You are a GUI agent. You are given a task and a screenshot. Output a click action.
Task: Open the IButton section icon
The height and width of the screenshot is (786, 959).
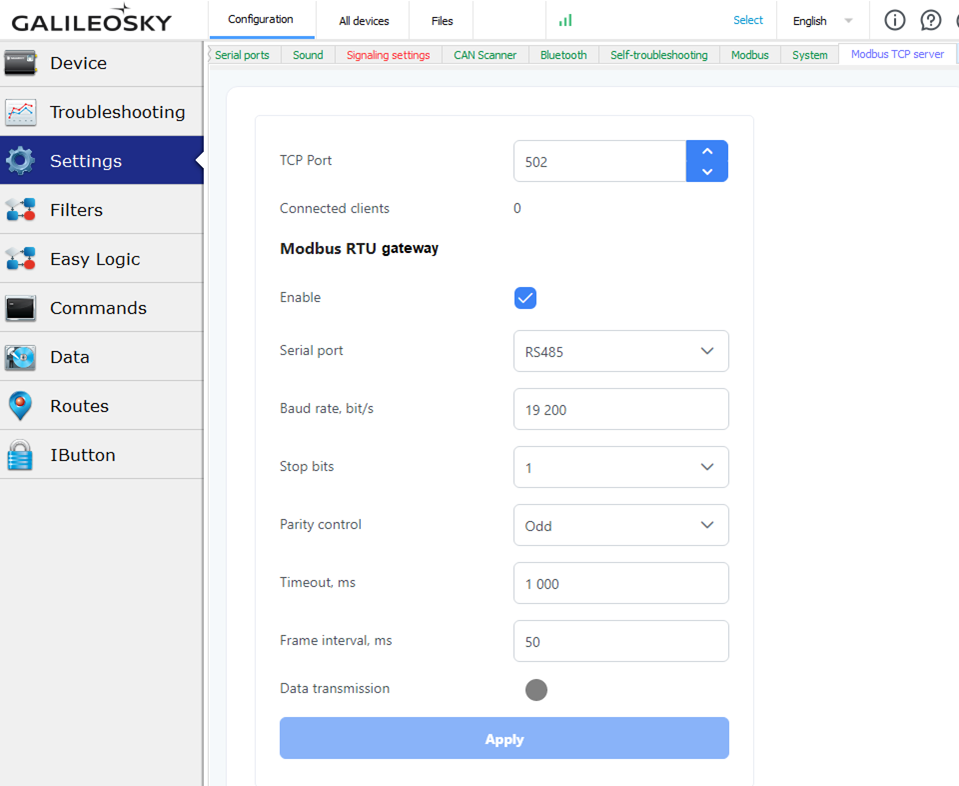pyautogui.click(x=21, y=455)
